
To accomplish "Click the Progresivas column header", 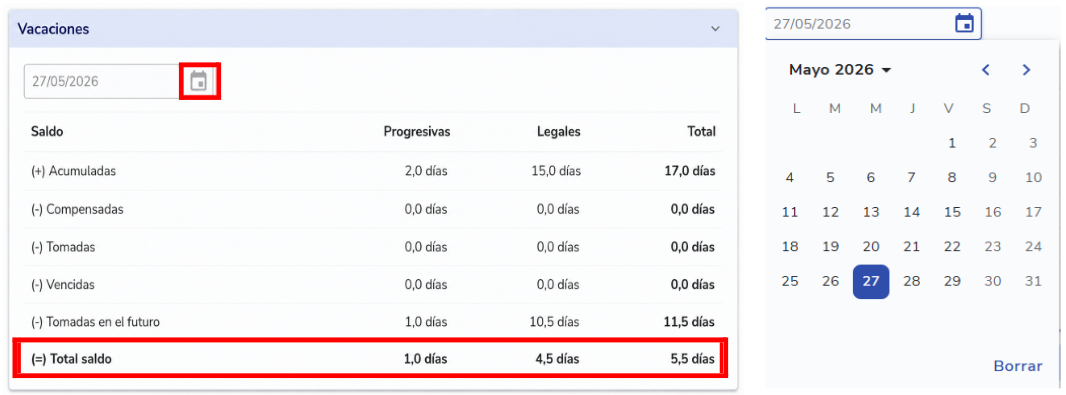I will click(x=416, y=132).
